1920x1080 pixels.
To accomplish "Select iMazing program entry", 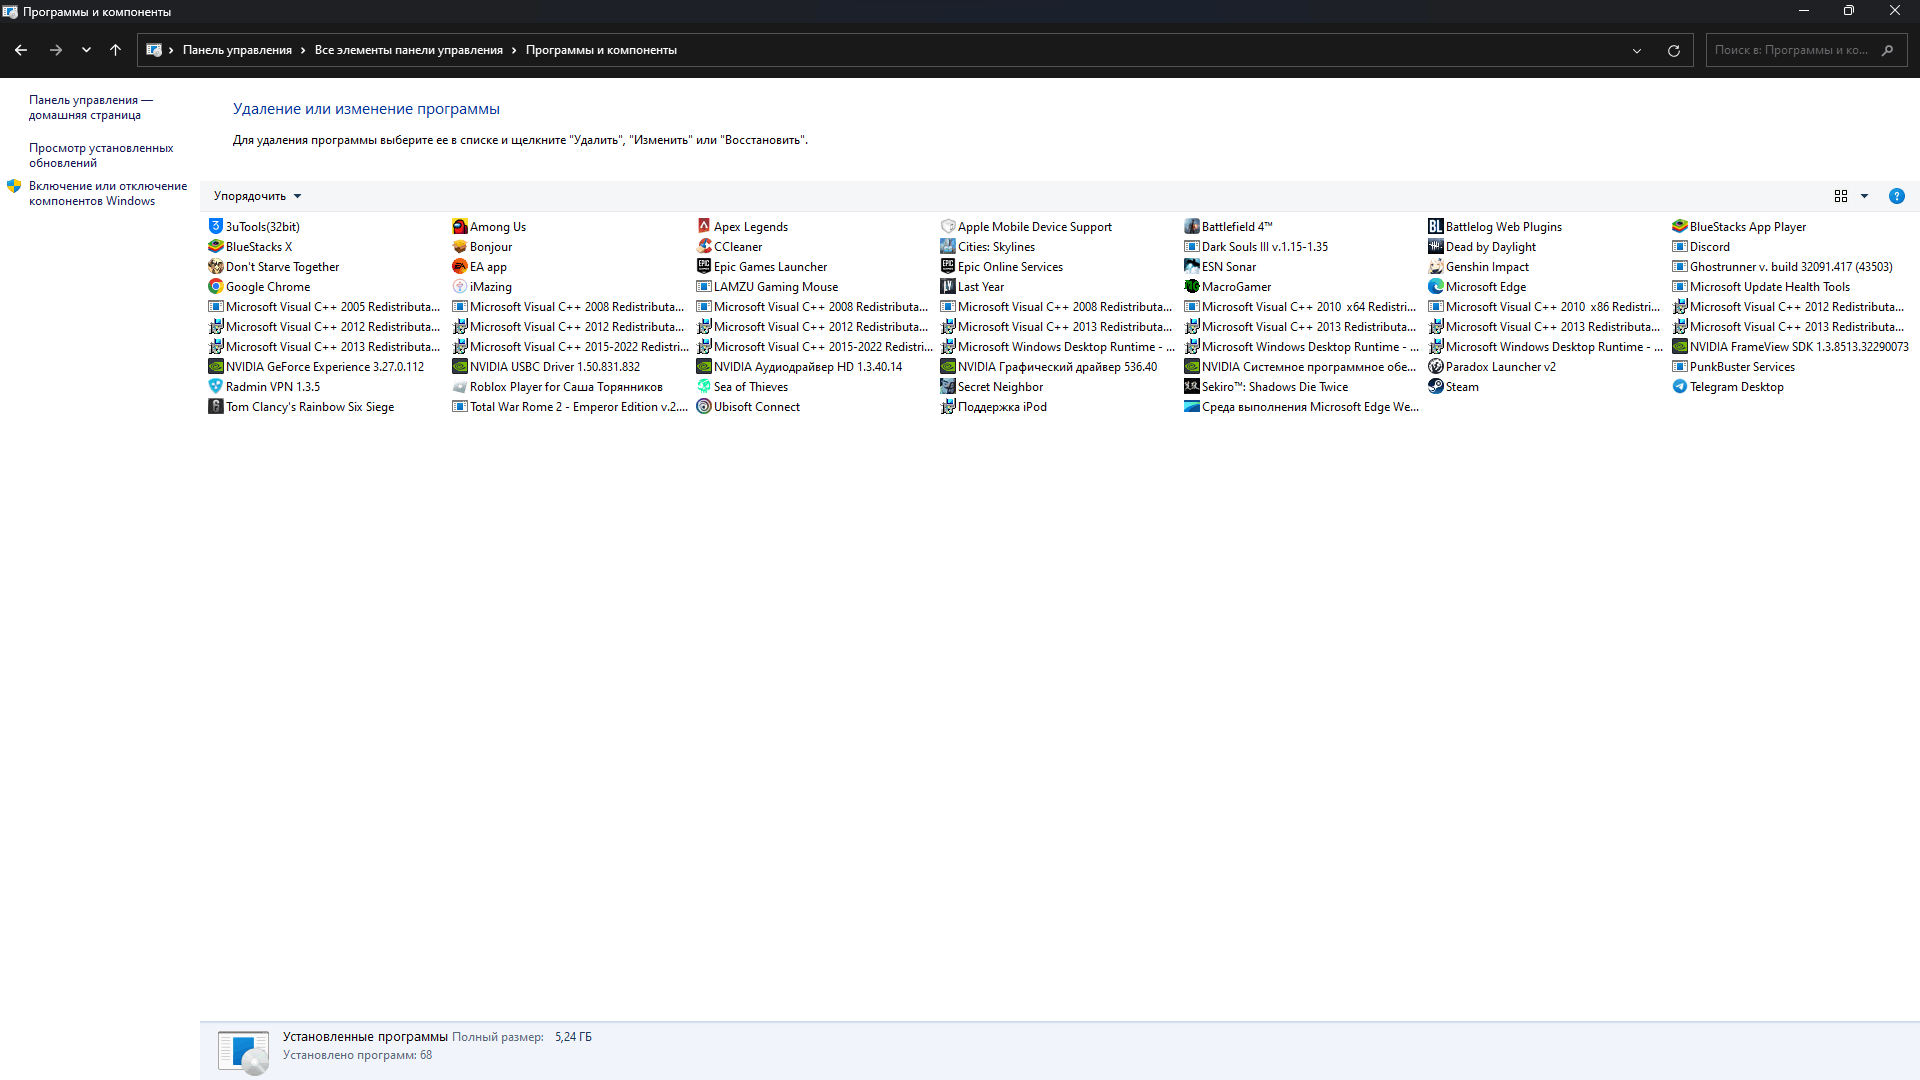I will coord(481,286).
